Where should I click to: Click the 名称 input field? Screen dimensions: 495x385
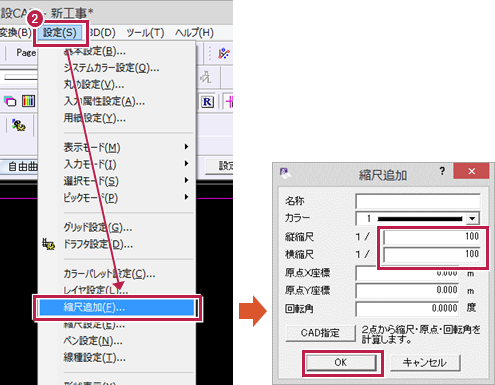(x=418, y=201)
